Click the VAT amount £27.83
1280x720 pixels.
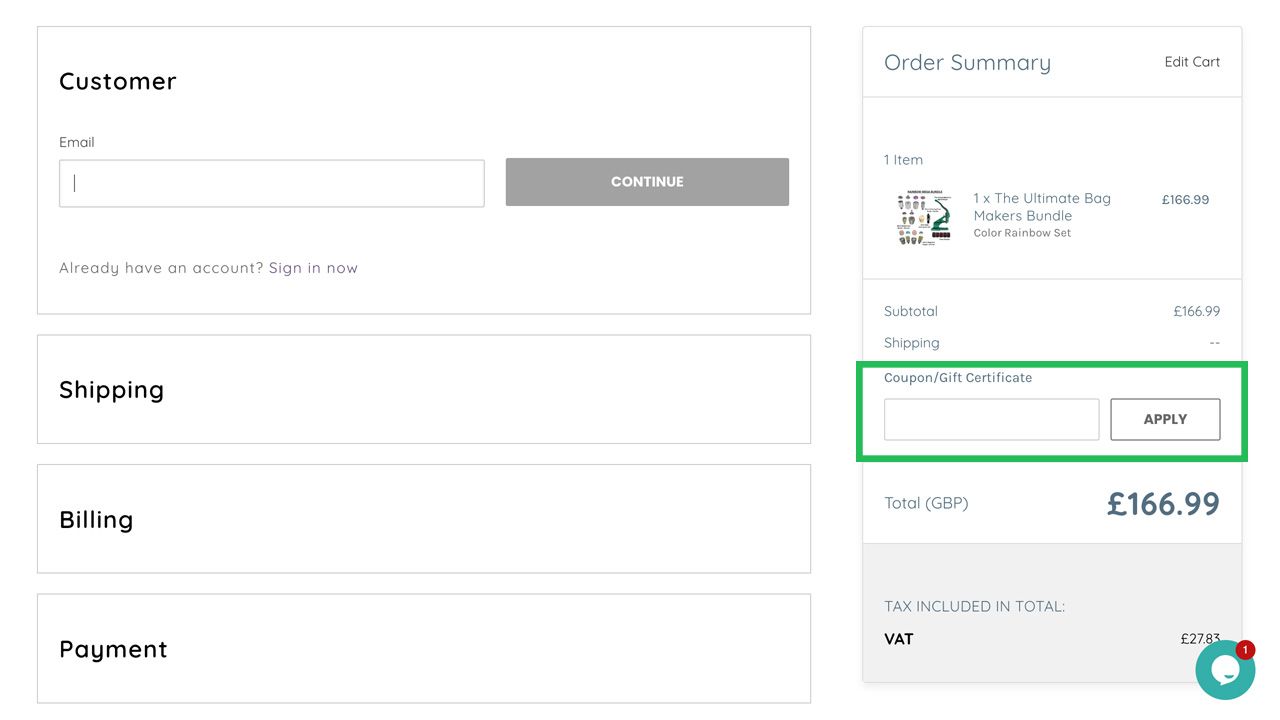point(1200,639)
